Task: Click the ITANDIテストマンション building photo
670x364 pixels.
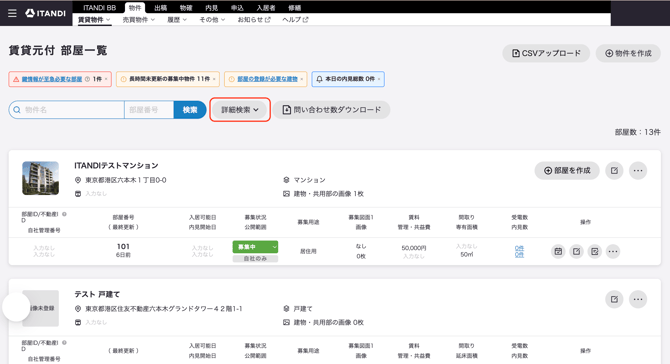Action: pos(41,178)
